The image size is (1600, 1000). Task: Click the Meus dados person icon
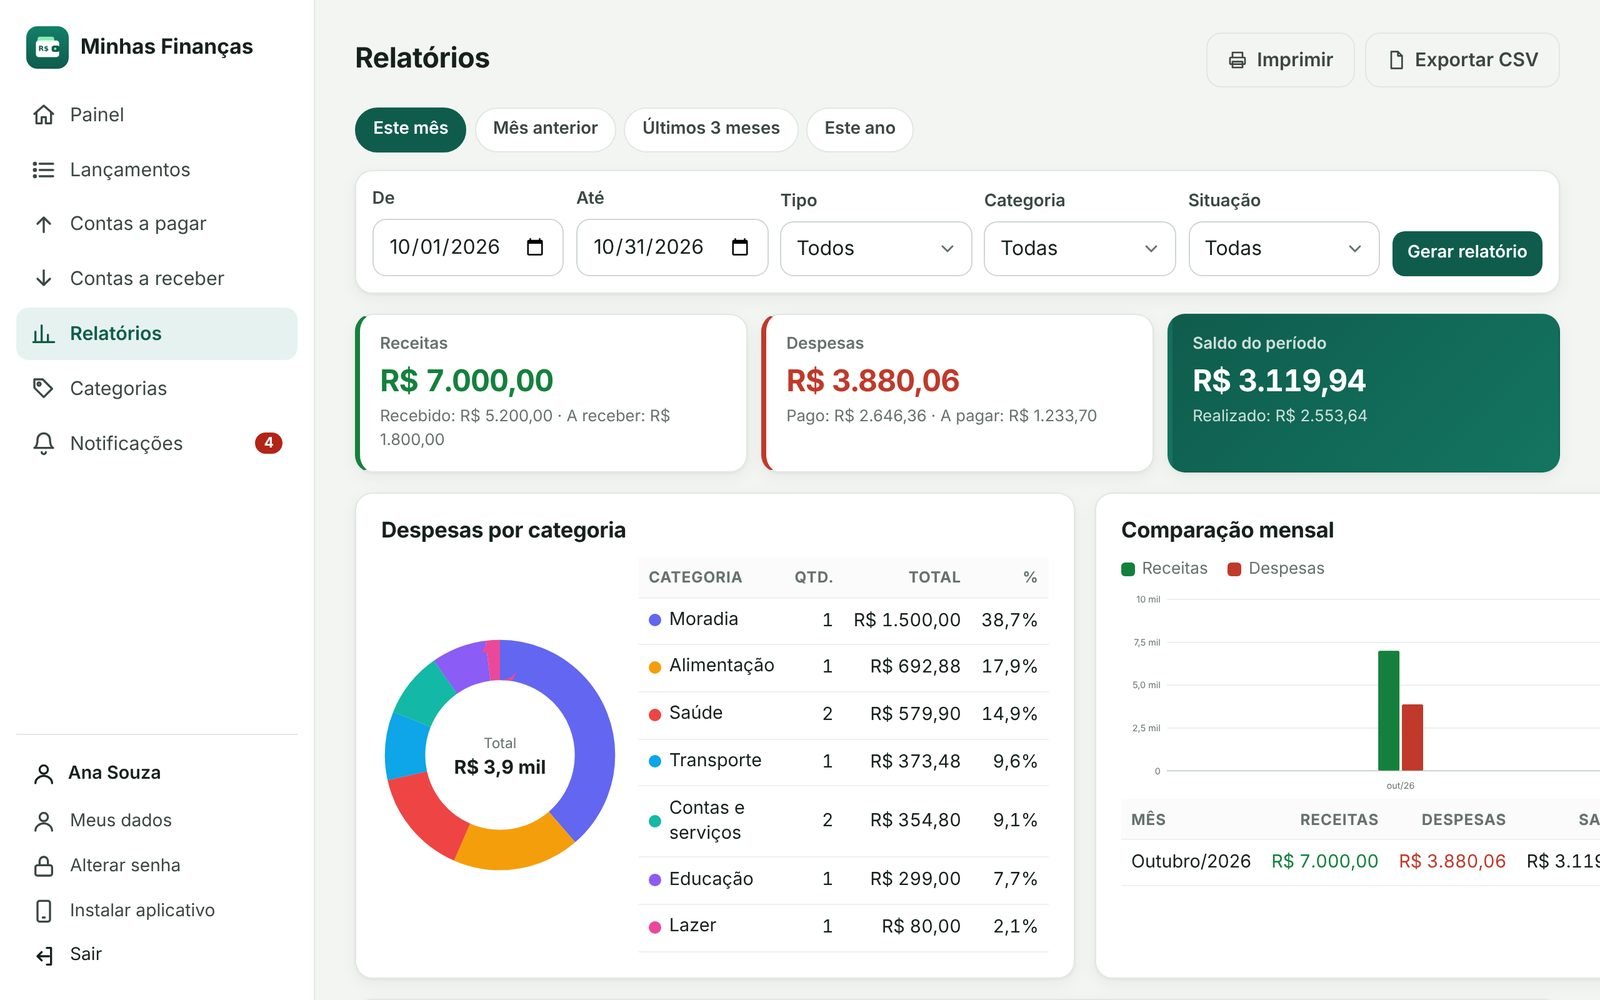(x=43, y=821)
